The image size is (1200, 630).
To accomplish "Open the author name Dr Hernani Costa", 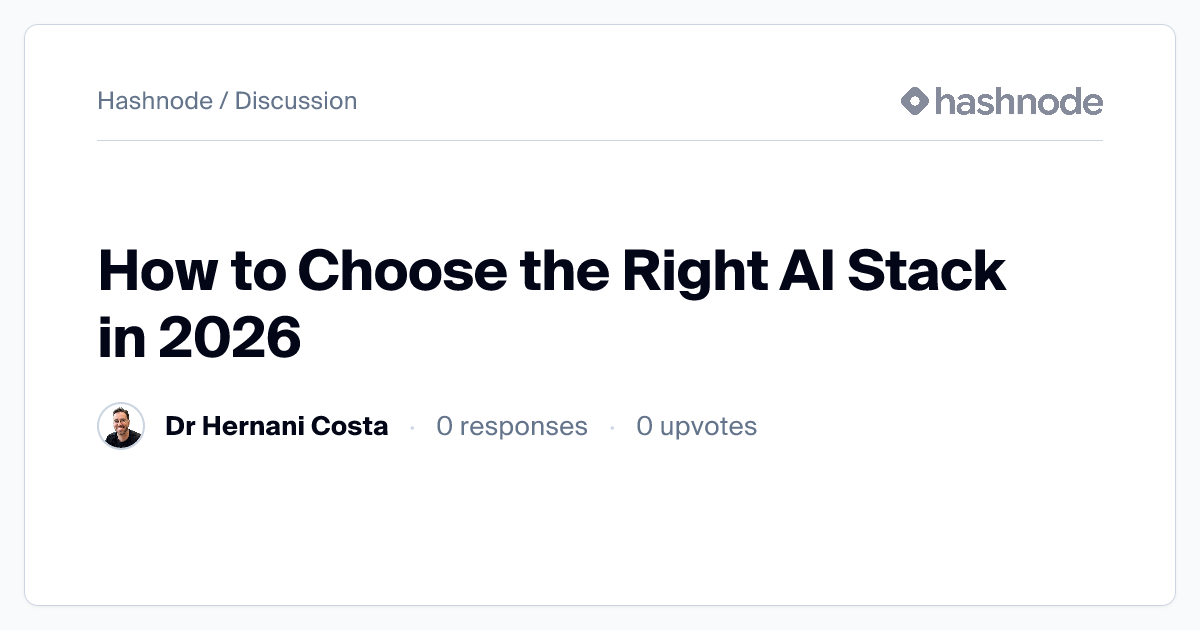I will coord(276,427).
